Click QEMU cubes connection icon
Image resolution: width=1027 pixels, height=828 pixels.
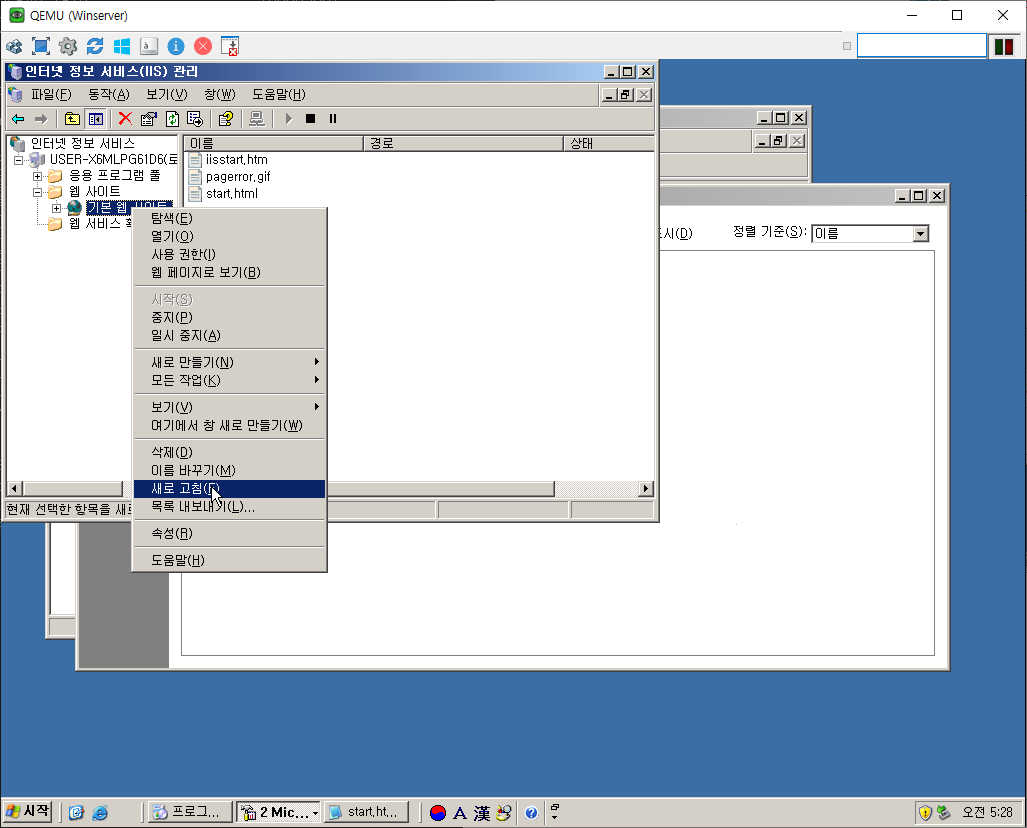14,46
